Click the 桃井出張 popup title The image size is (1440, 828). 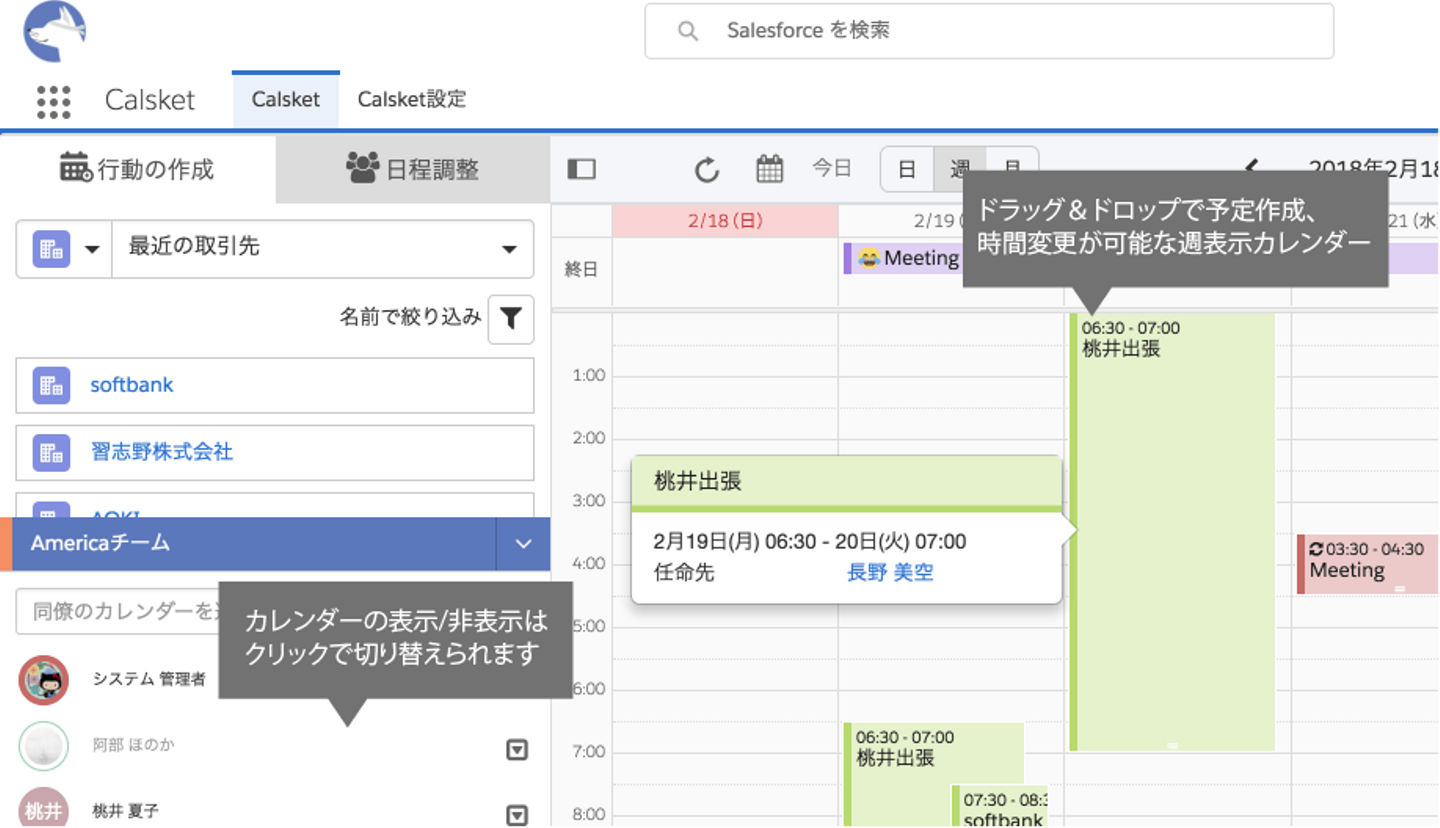pyautogui.click(x=698, y=482)
